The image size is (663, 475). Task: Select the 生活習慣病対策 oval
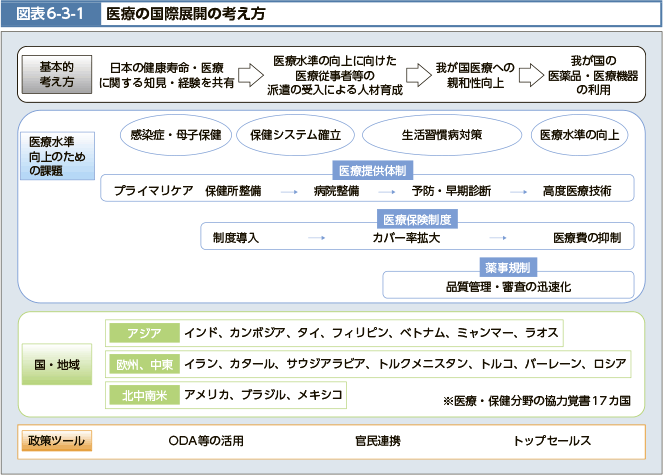tap(442, 134)
